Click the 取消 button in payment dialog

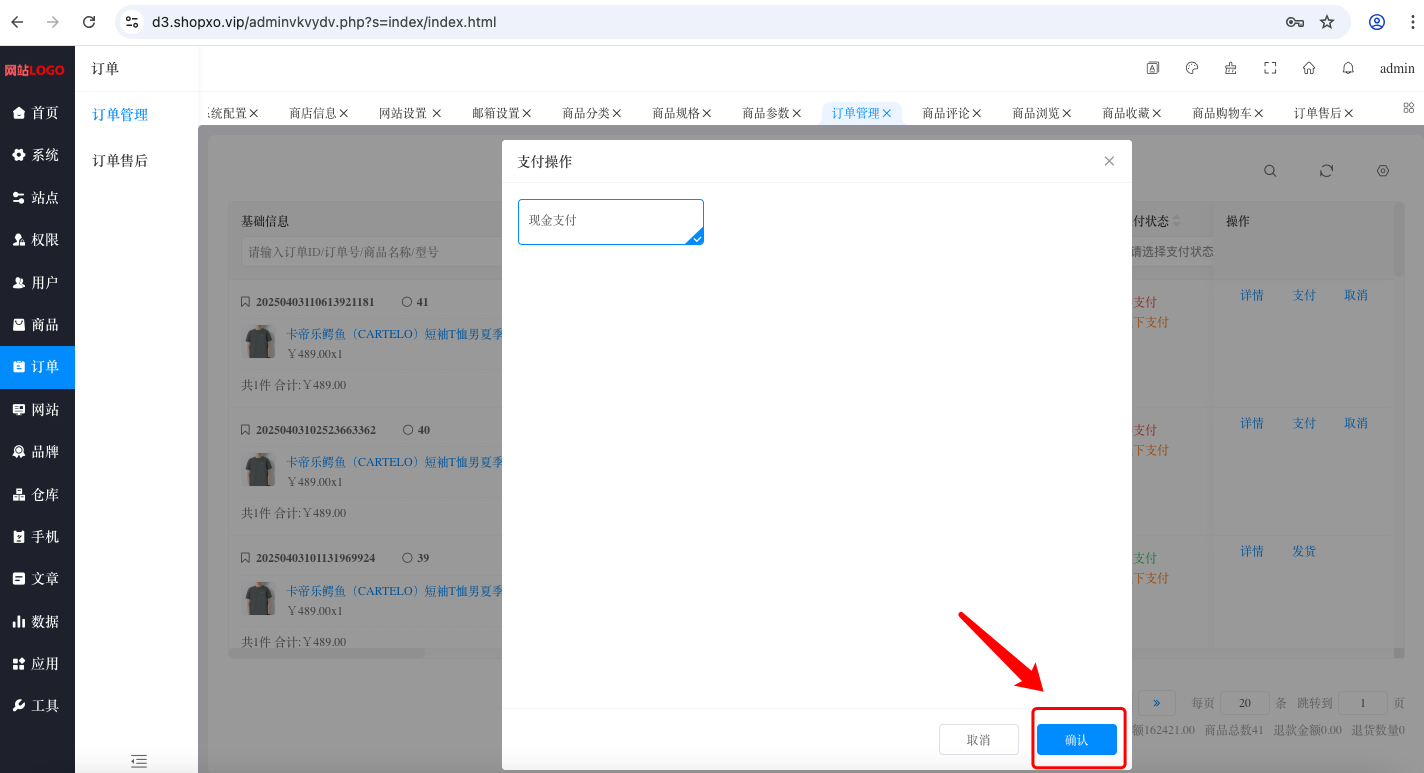point(979,740)
